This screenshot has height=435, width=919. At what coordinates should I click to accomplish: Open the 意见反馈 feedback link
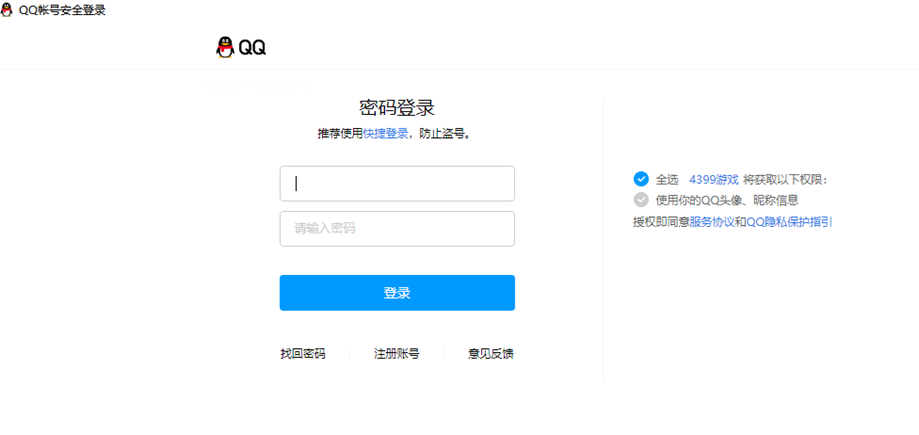coord(491,354)
